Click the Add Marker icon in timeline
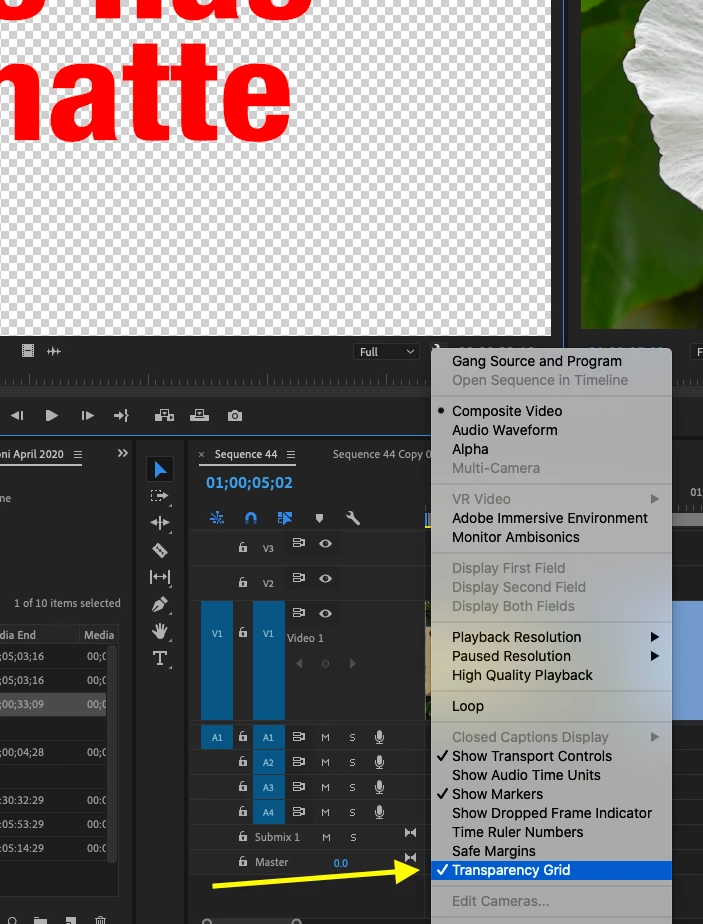 click(319, 518)
